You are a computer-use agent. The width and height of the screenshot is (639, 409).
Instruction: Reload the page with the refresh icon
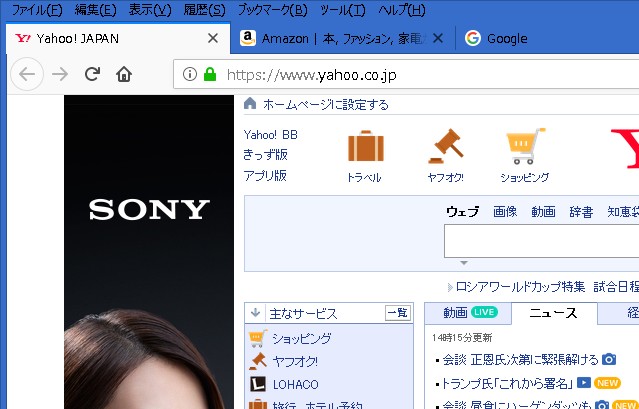[93, 74]
